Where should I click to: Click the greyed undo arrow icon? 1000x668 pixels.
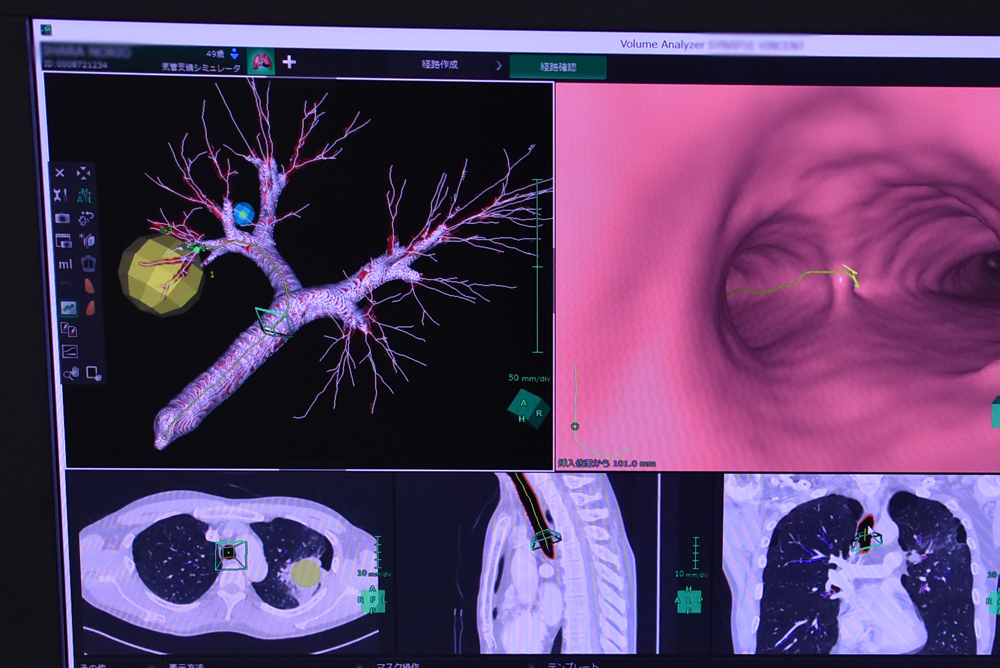click(66, 285)
